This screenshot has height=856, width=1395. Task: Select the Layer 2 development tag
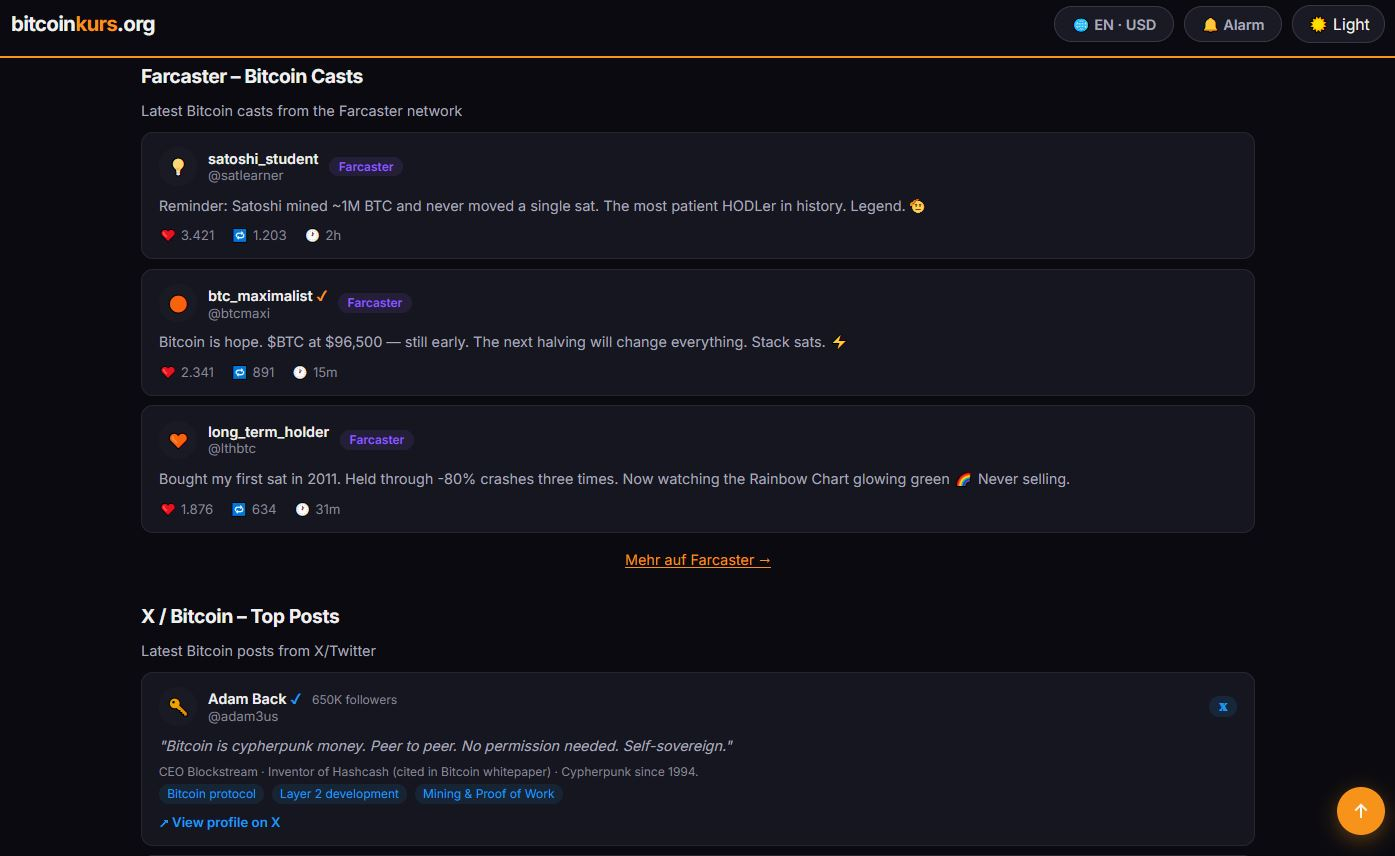(x=339, y=794)
